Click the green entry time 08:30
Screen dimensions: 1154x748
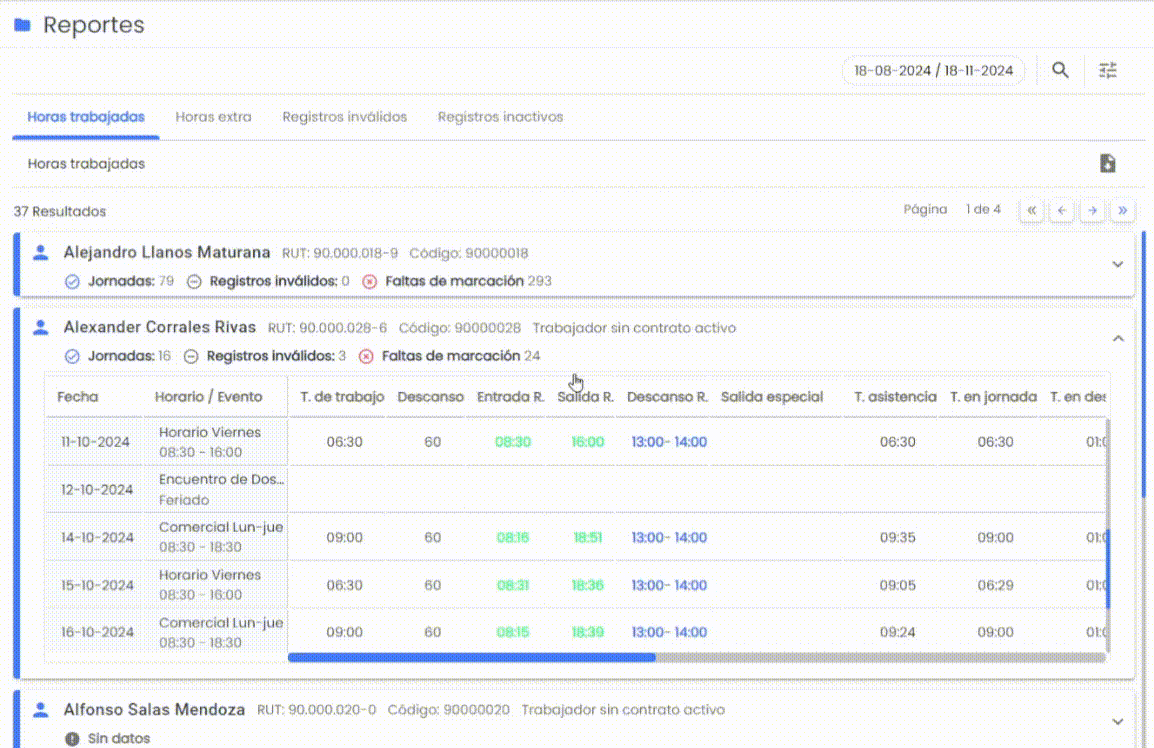coord(513,442)
